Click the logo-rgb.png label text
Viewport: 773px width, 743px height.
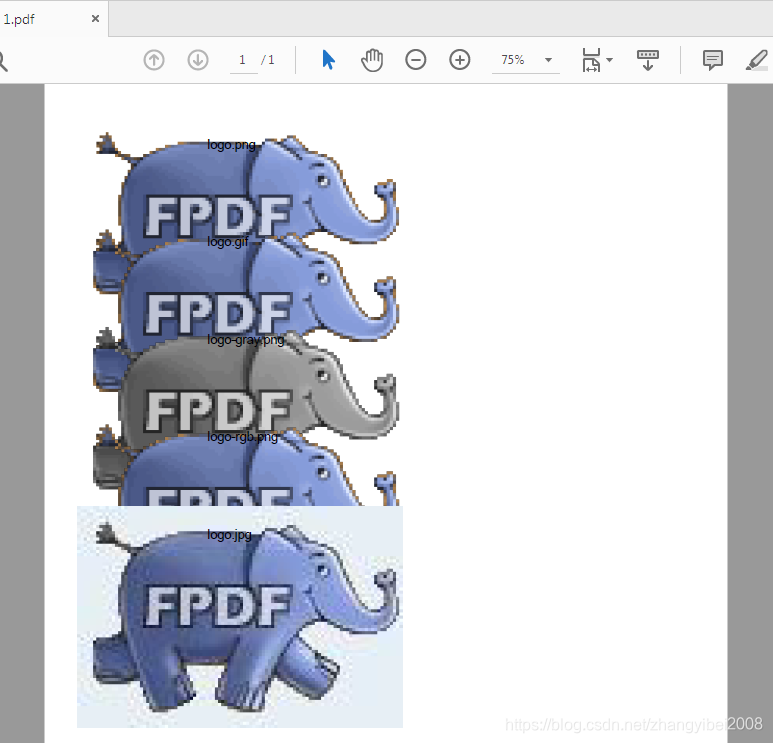243,437
